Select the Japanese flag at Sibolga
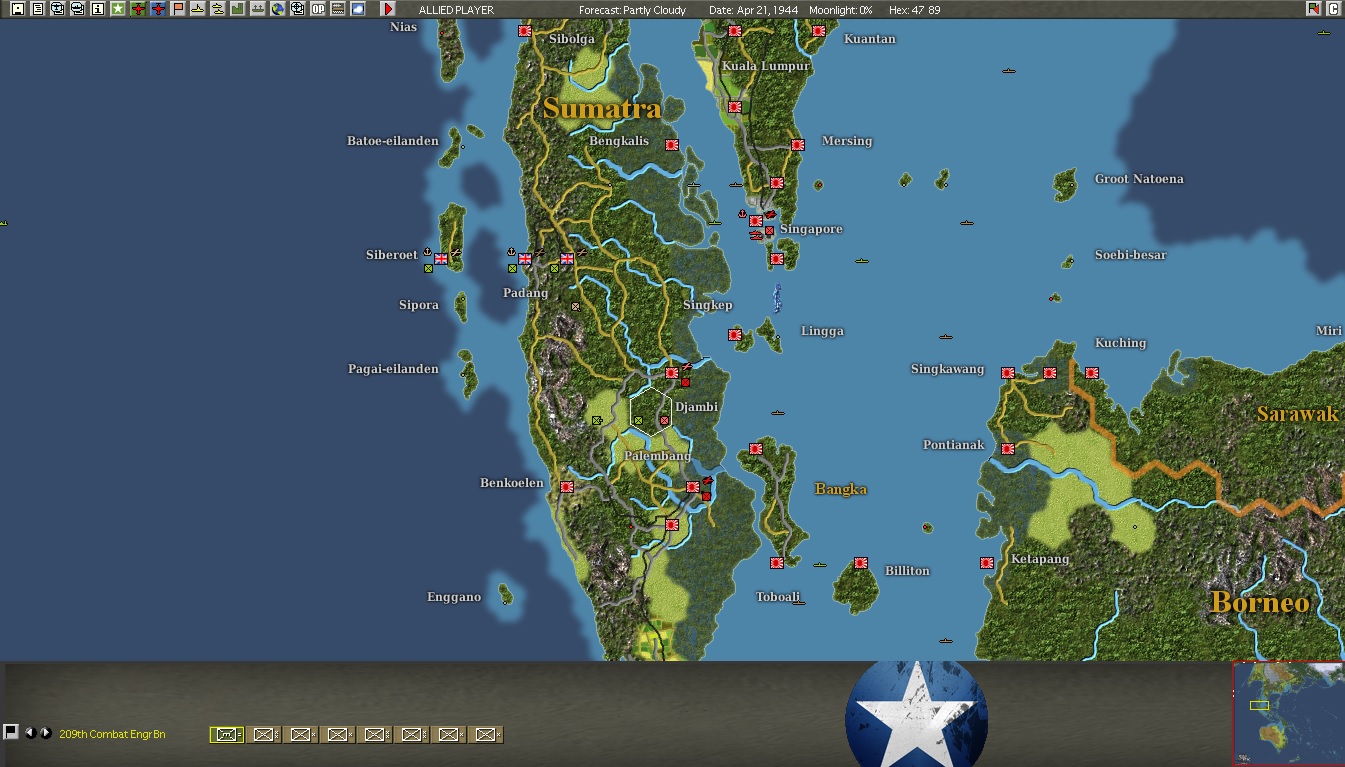The image size is (1345, 767). click(525, 31)
